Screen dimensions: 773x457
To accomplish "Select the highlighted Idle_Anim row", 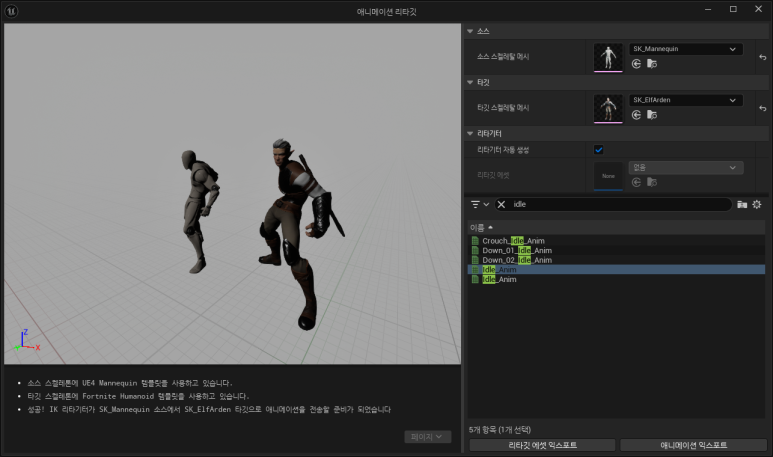I will pyautogui.click(x=616, y=270).
